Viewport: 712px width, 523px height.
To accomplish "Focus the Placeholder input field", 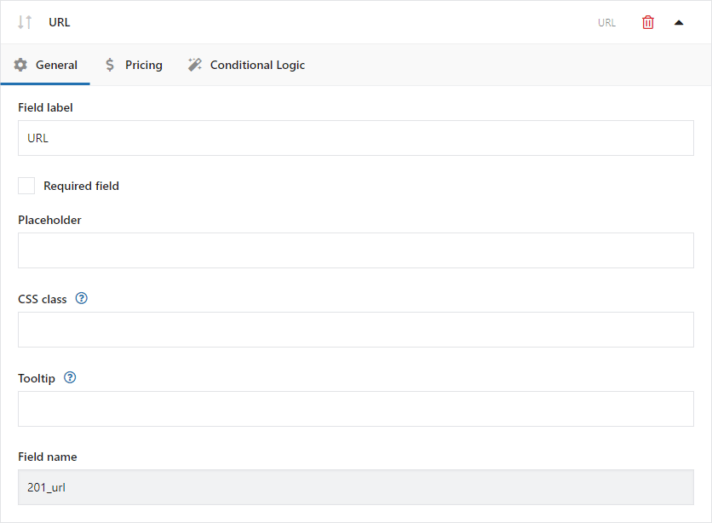I will tap(356, 250).
